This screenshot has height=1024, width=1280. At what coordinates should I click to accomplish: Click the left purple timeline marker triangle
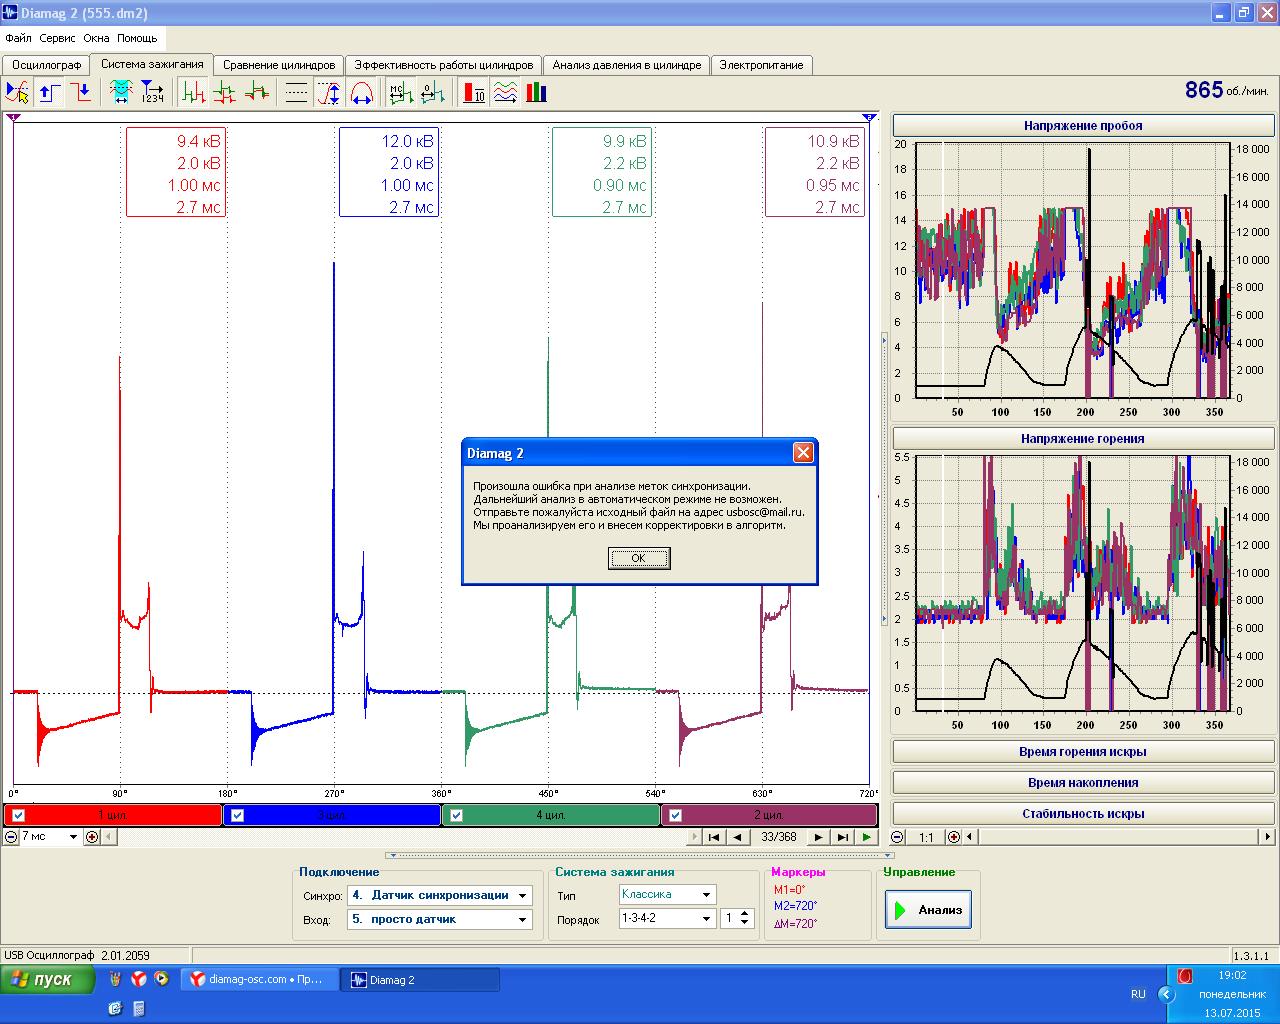(x=13, y=118)
